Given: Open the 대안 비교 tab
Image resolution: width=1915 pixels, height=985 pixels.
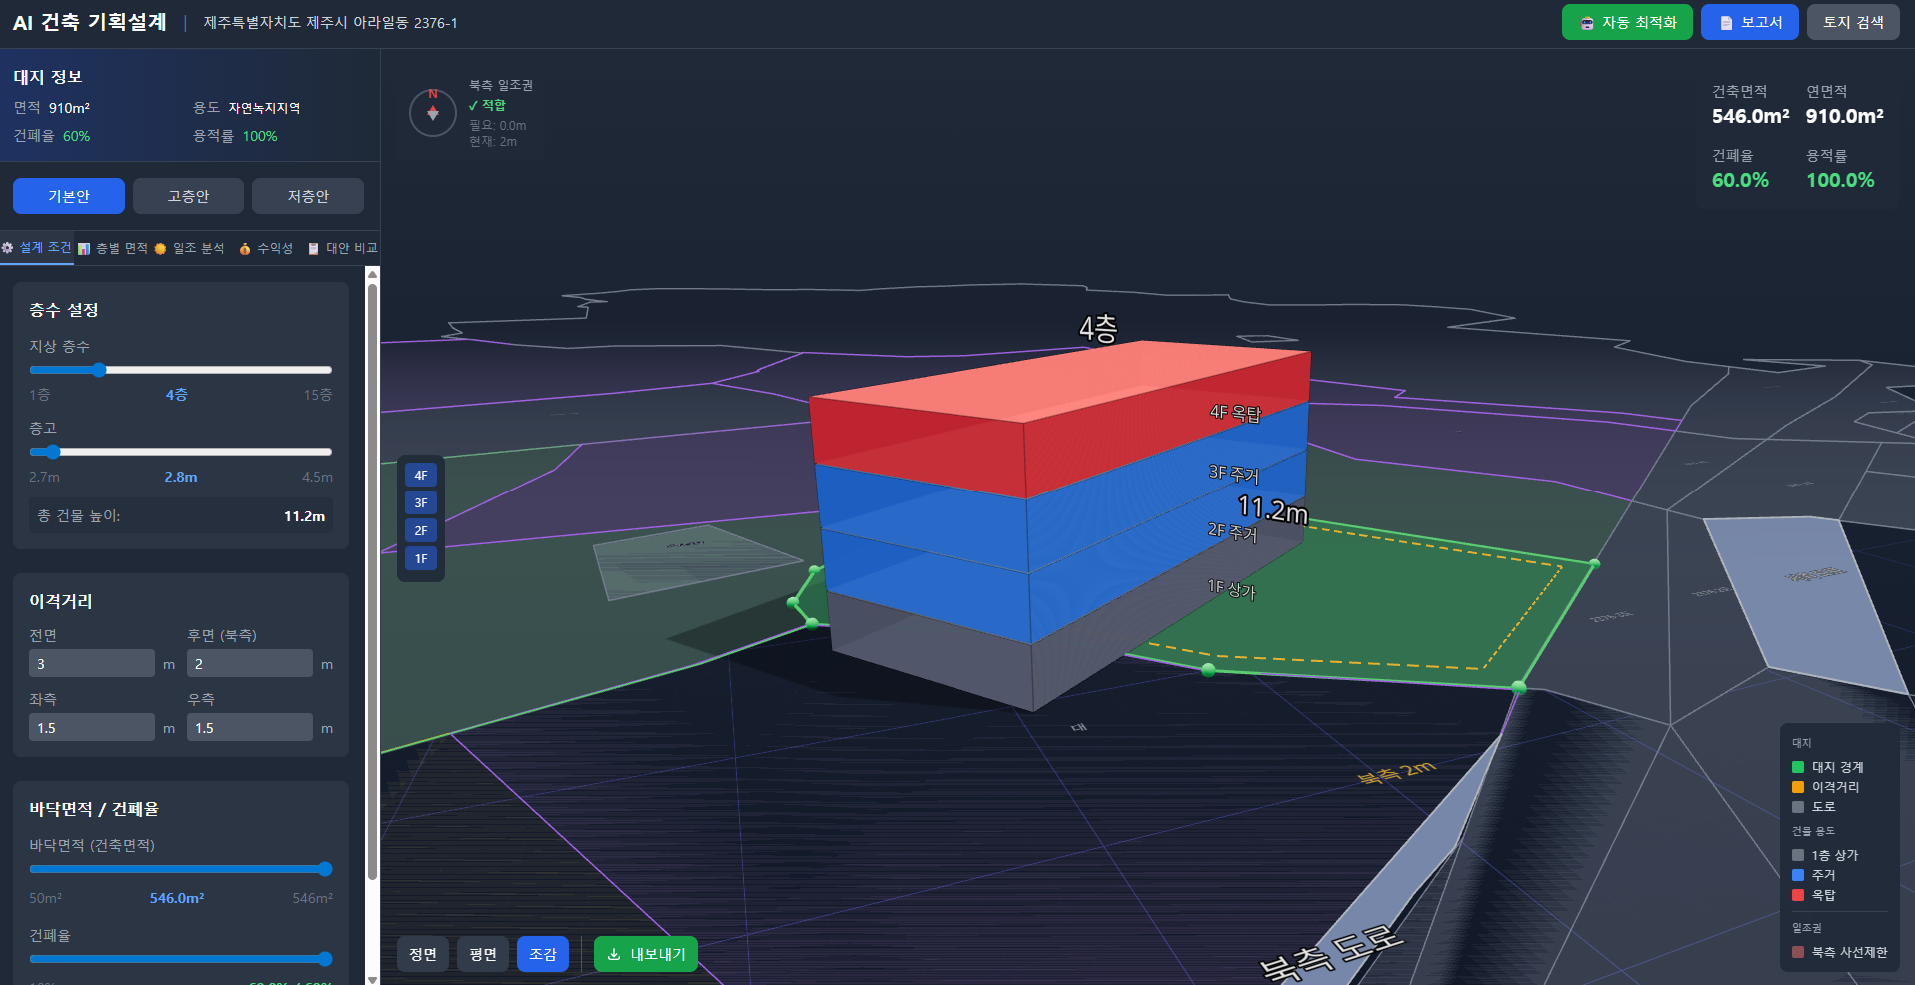Looking at the screenshot, I should pos(343,248).
